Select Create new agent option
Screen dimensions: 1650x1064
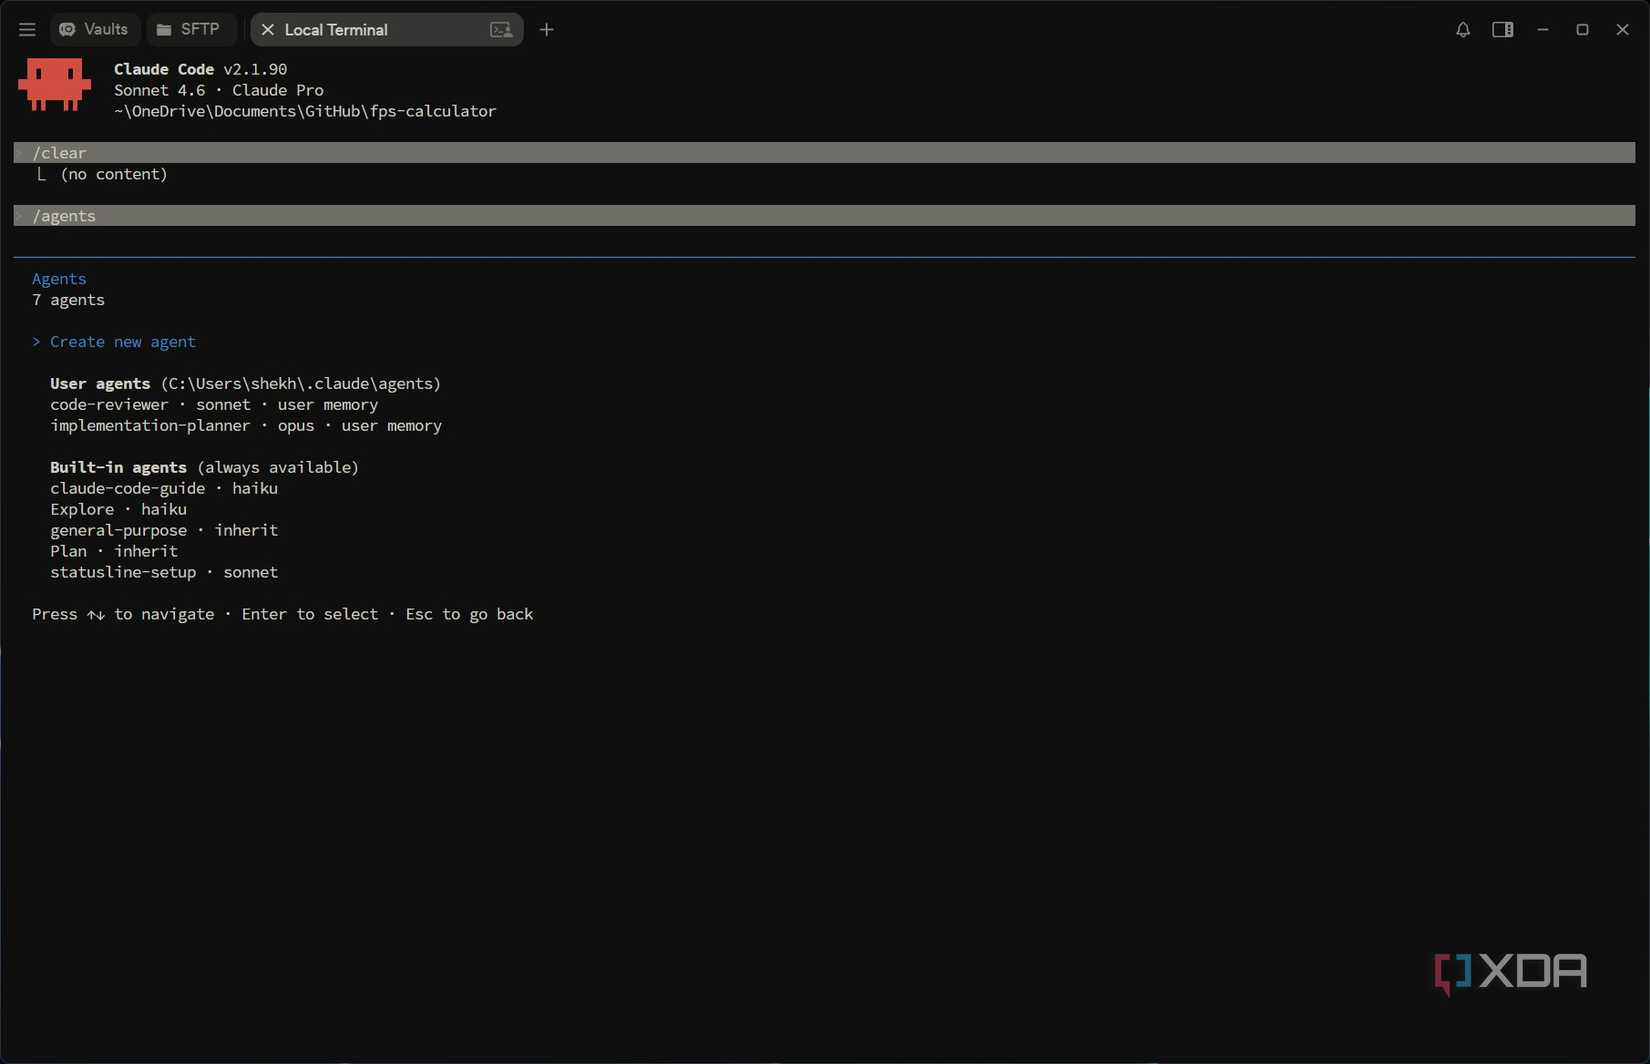pos(123,342)
